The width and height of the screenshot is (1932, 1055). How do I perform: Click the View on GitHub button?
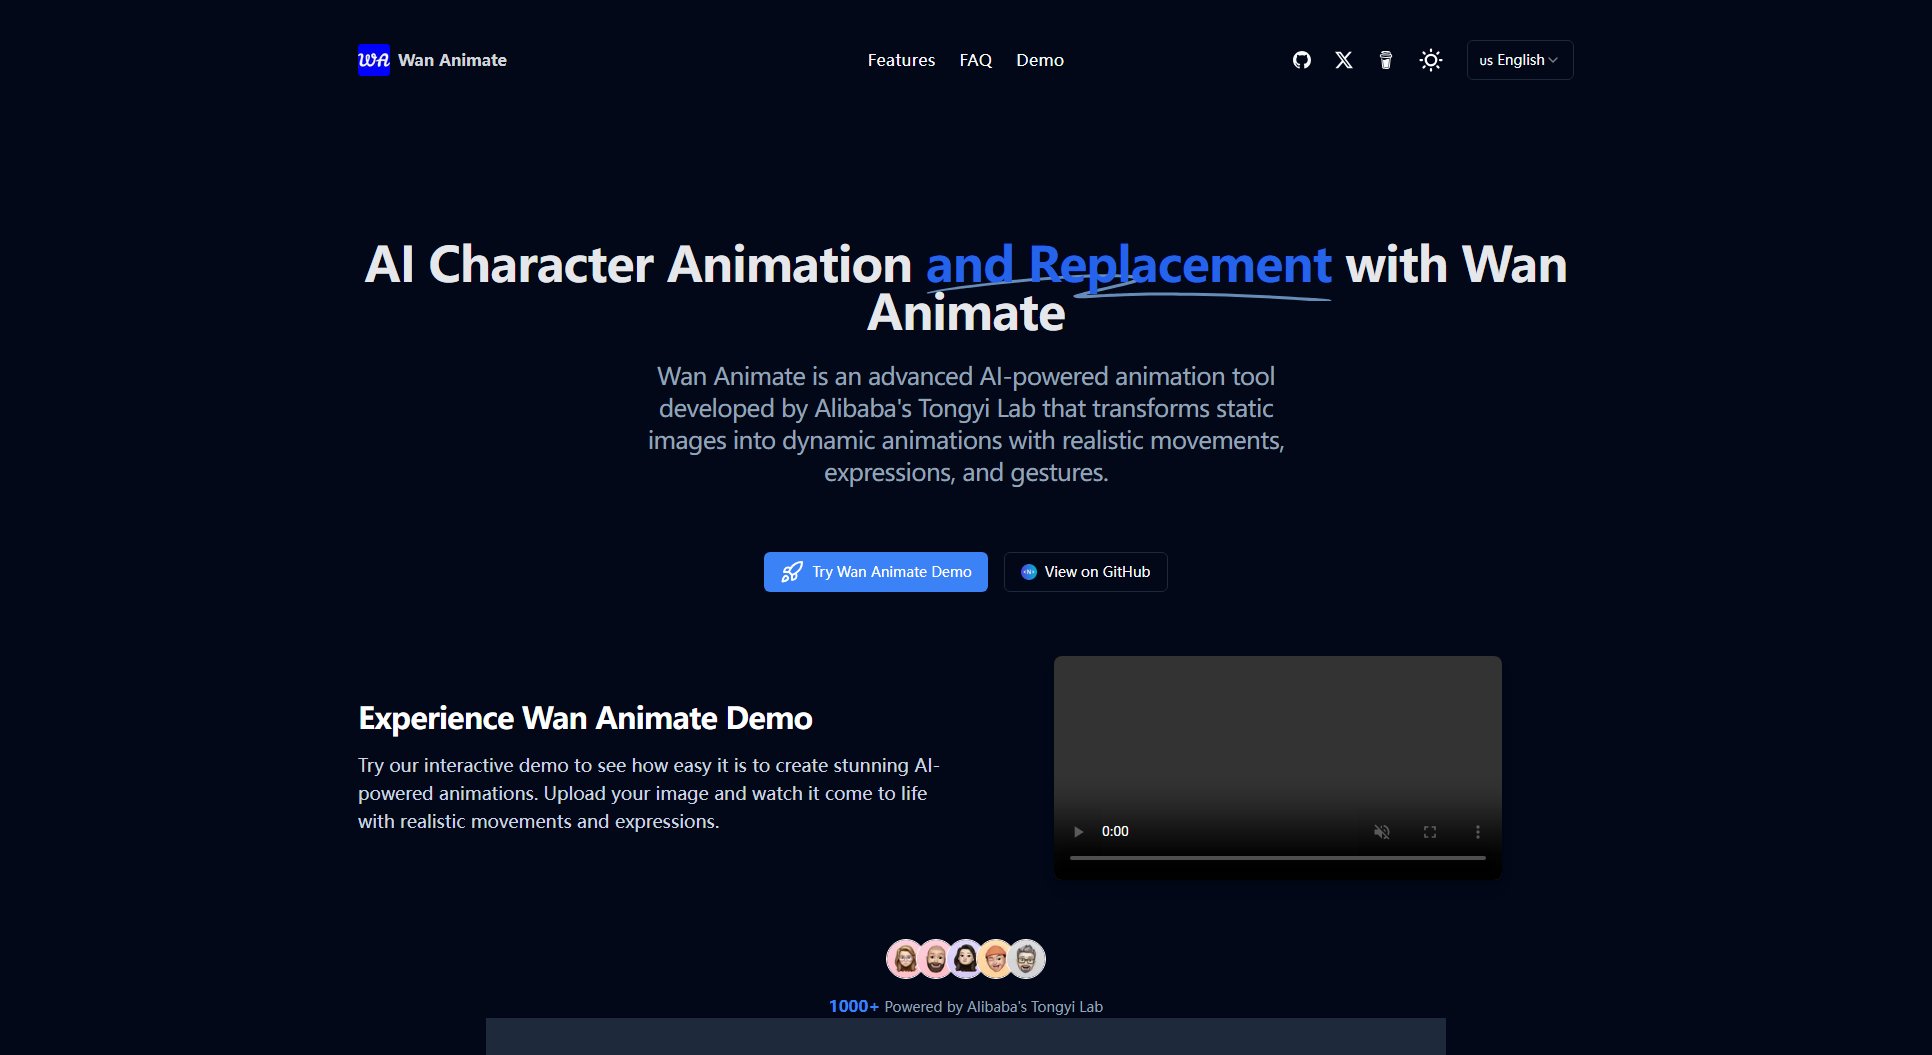click(1085, 572)
